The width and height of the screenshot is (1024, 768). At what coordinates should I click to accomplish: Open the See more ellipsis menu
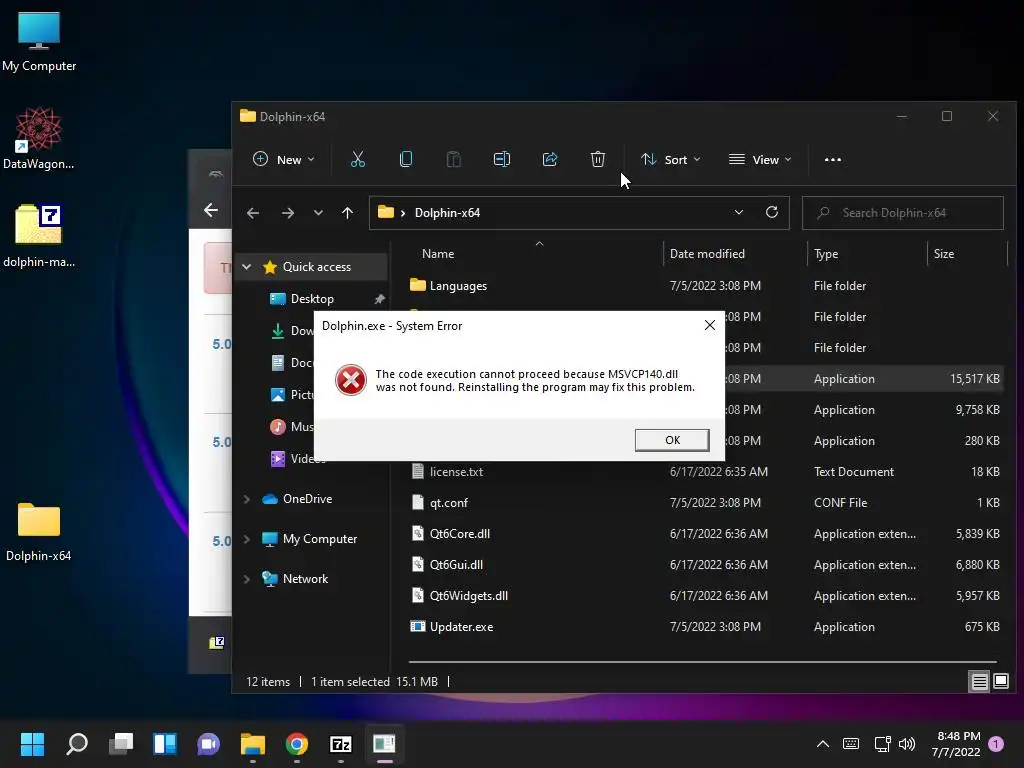(833, 160)
